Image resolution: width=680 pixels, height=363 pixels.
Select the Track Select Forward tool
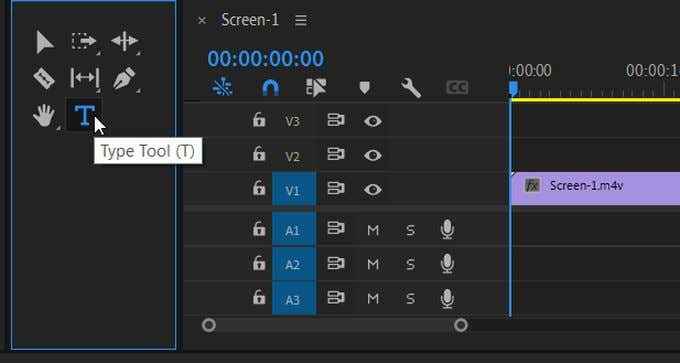click(x=84, y=41)
